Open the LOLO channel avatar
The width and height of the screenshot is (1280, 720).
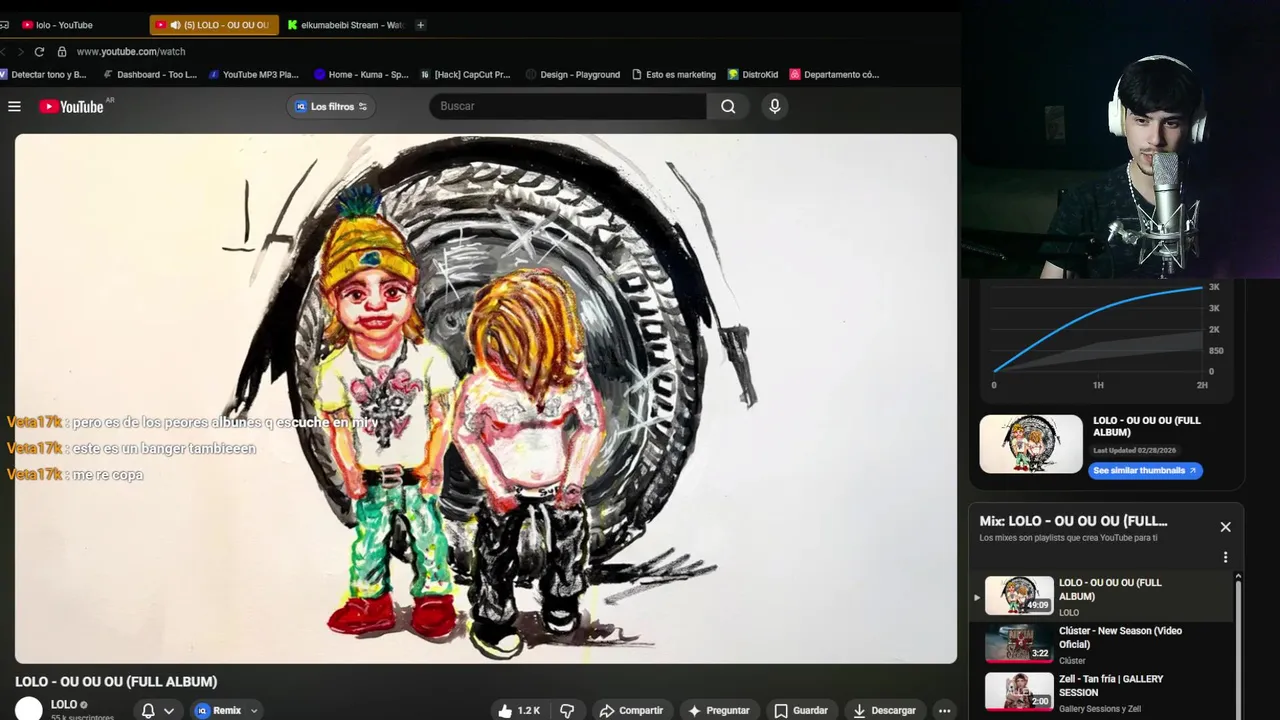(29, 708)
